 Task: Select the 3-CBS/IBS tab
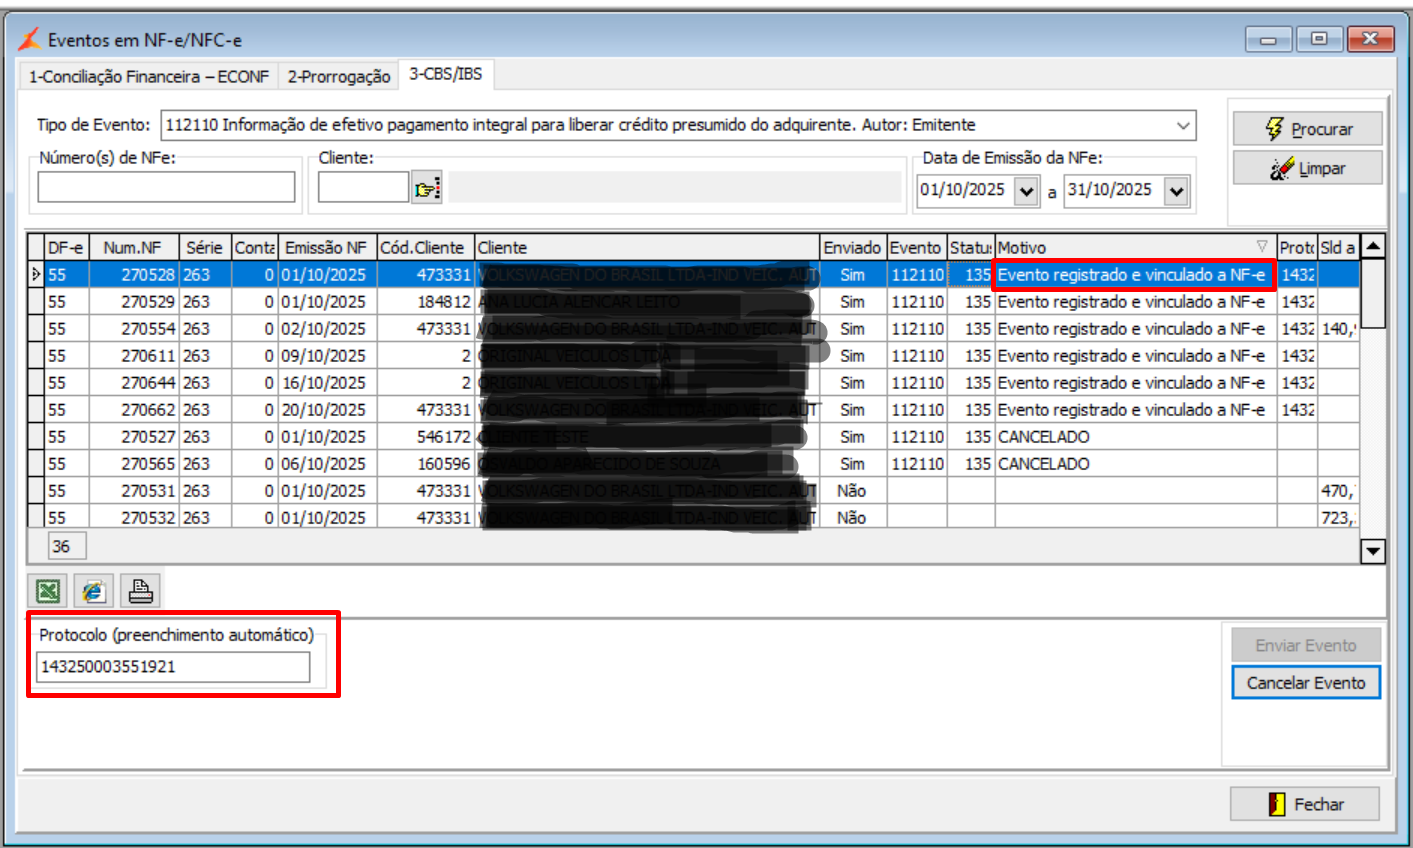[x=445, y=74]
